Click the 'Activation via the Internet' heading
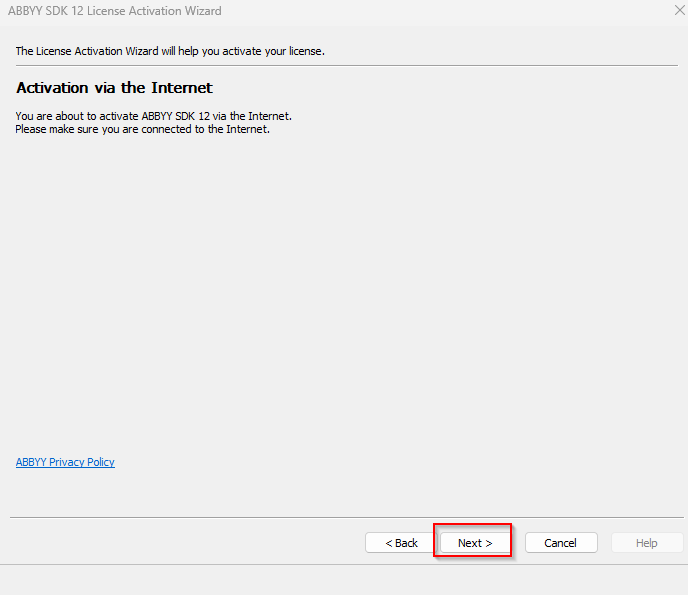The width and height of the screenshot is (688, 595). pyautogui.click(x=114, y=88)
